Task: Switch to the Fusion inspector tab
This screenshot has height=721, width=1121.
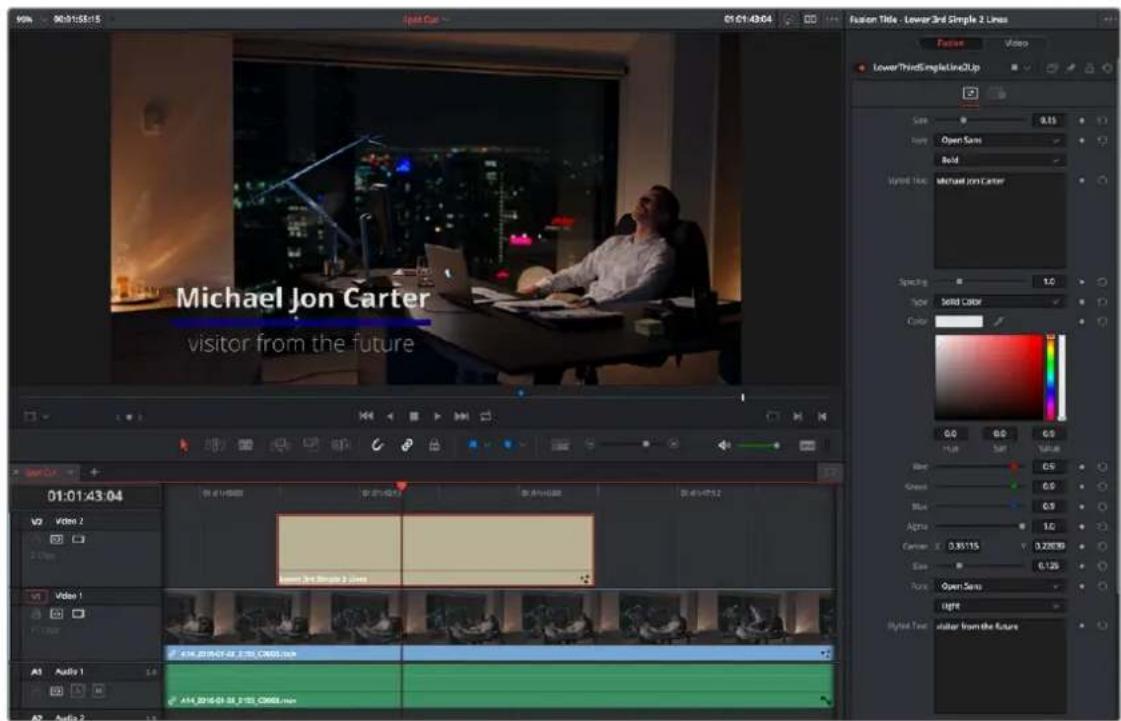Action: click(950, 43)
